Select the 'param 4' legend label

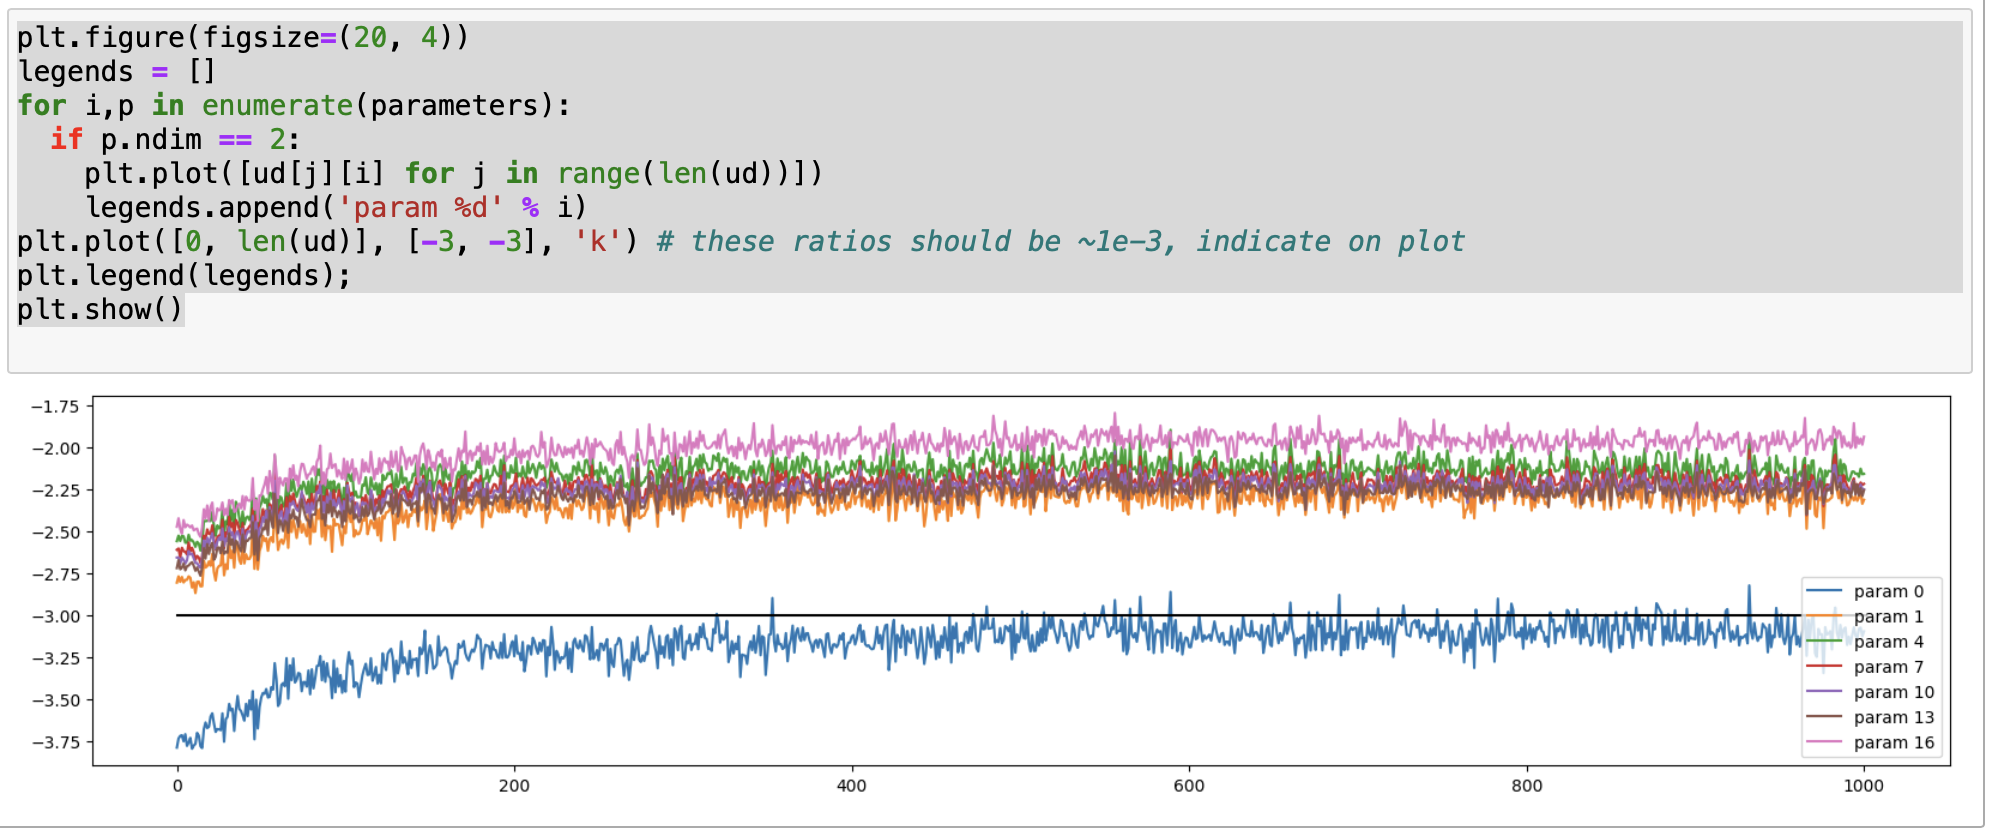1888,641
